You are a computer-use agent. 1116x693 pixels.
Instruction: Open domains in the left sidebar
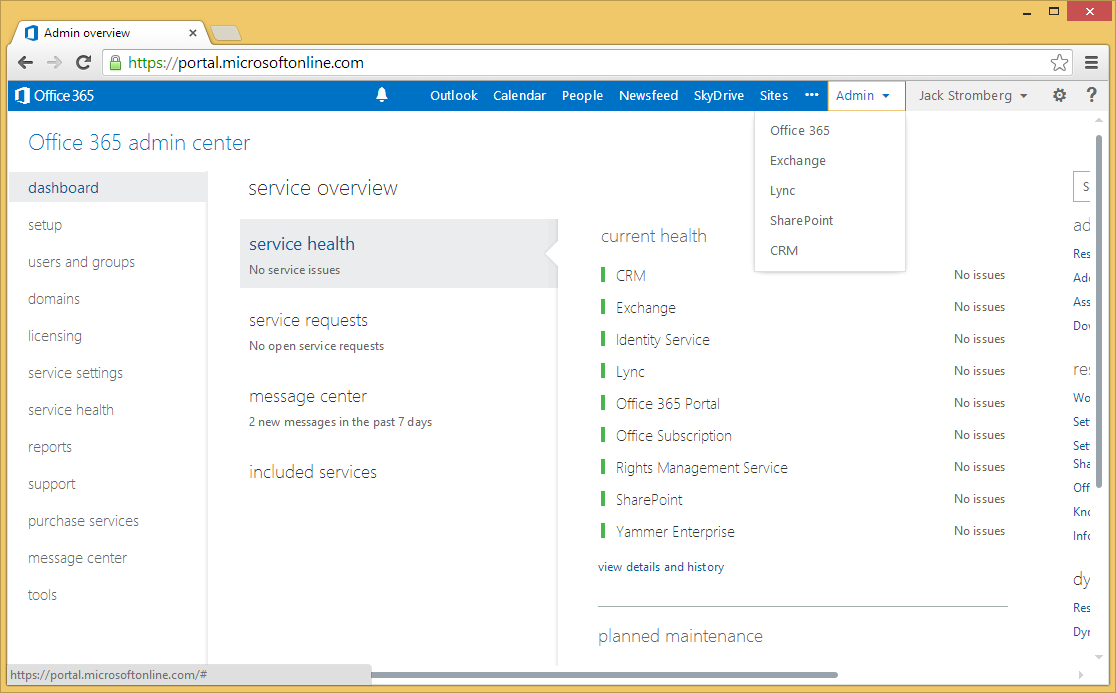[54, 299]
